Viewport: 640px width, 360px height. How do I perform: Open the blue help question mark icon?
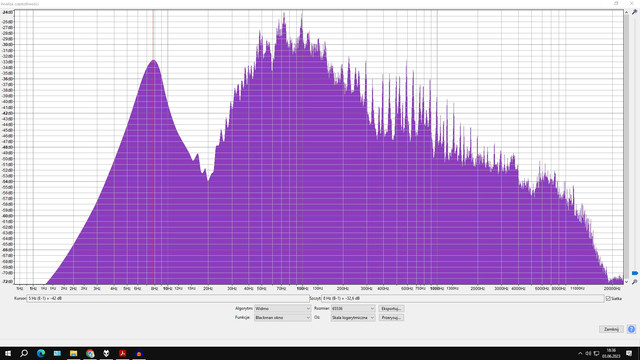(x=631, y=329)
